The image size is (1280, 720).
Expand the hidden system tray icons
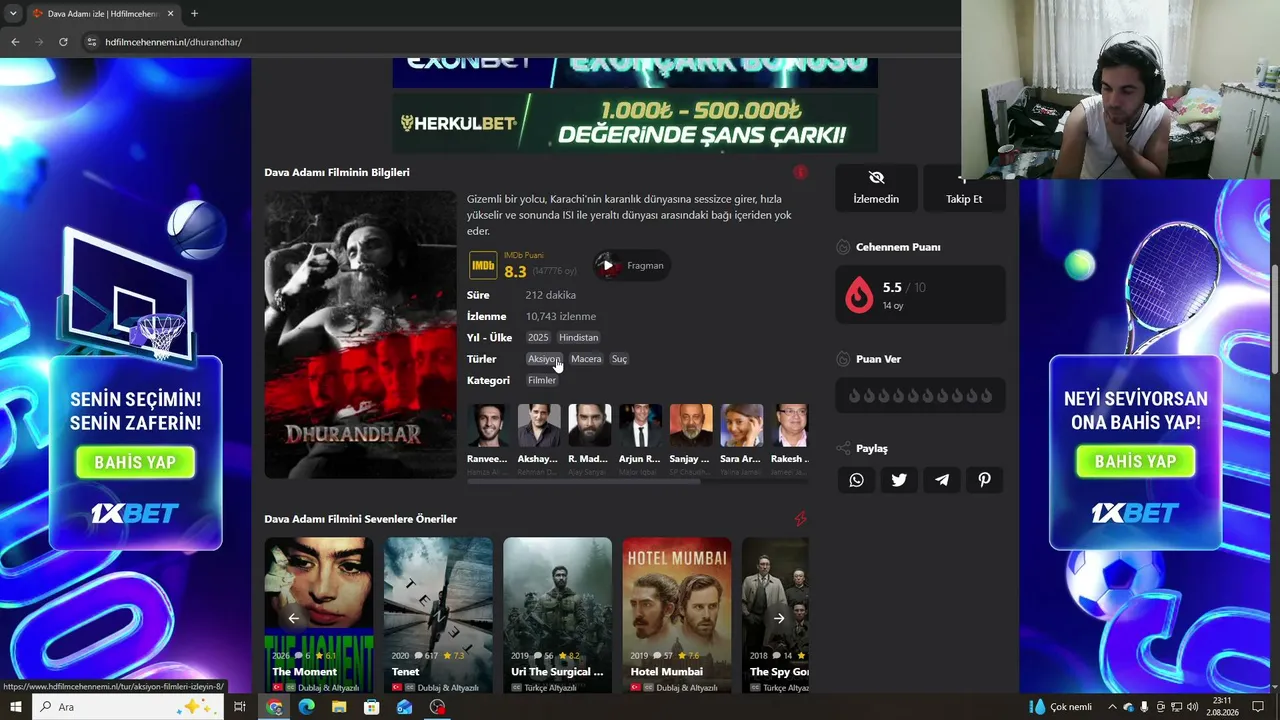pos(1111,707)
